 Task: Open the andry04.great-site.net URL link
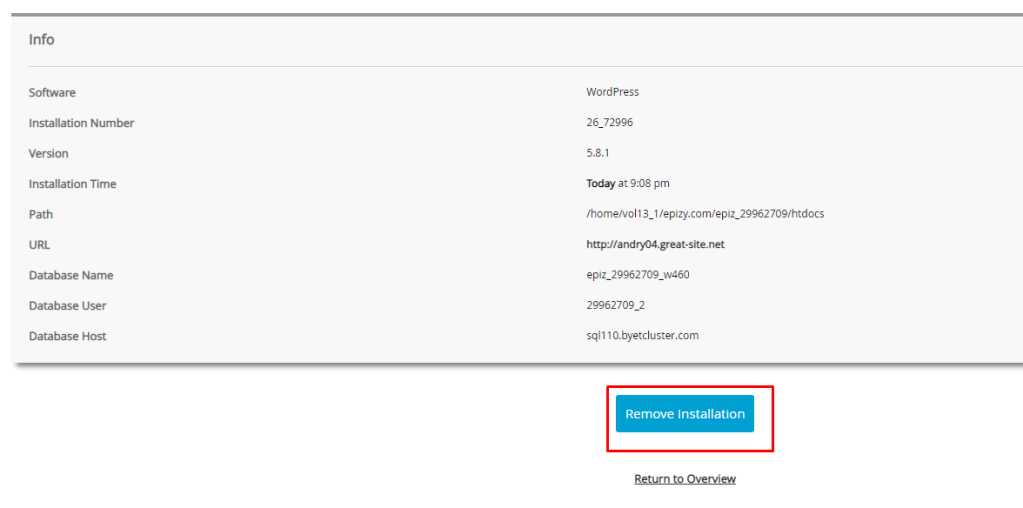point(655,244)
